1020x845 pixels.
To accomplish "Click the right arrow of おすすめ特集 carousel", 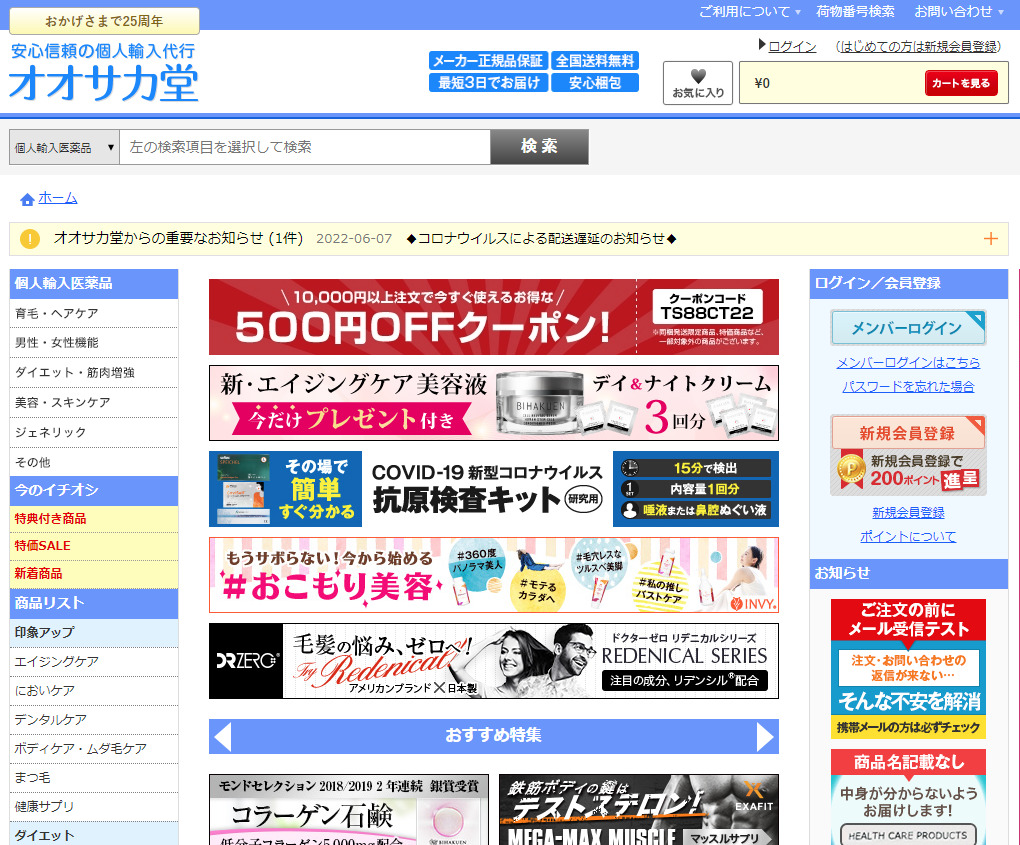I will [x=765, y=736].
